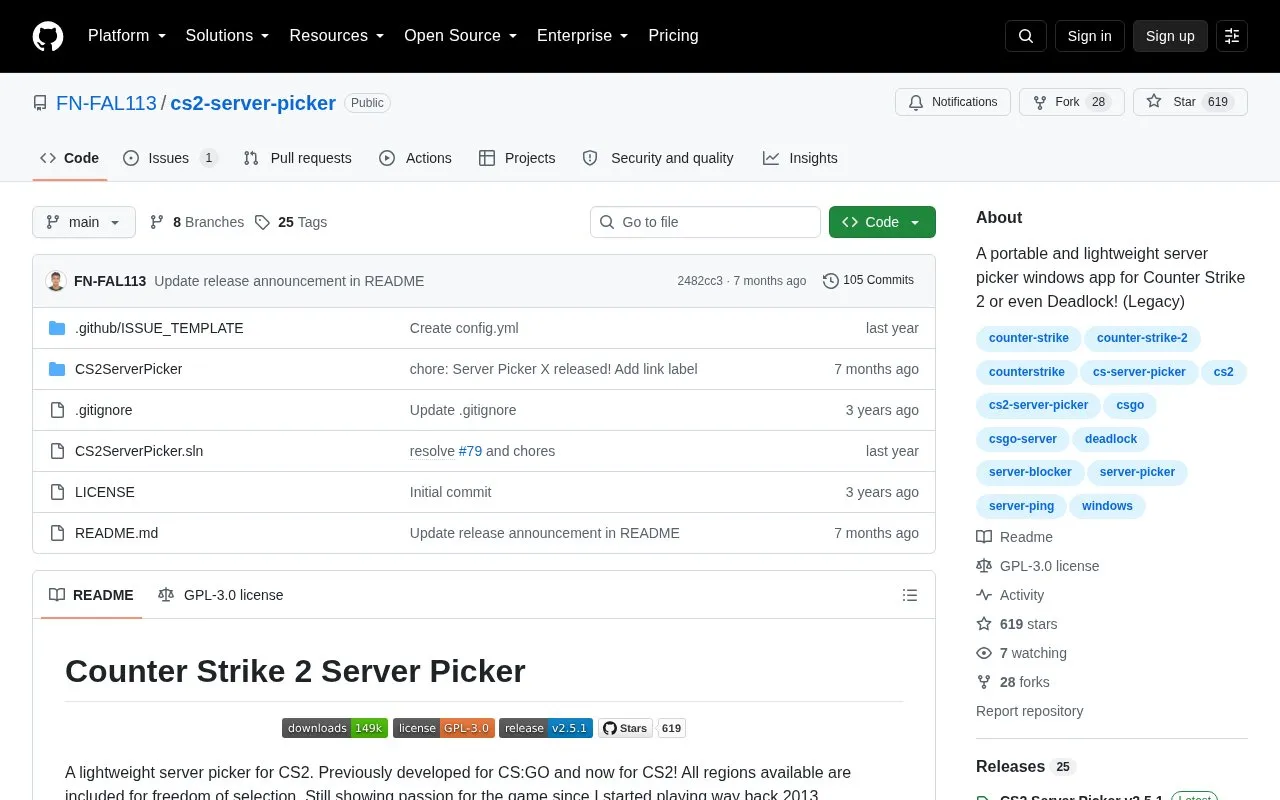Select the README tab in file viewer

[91, 595]
